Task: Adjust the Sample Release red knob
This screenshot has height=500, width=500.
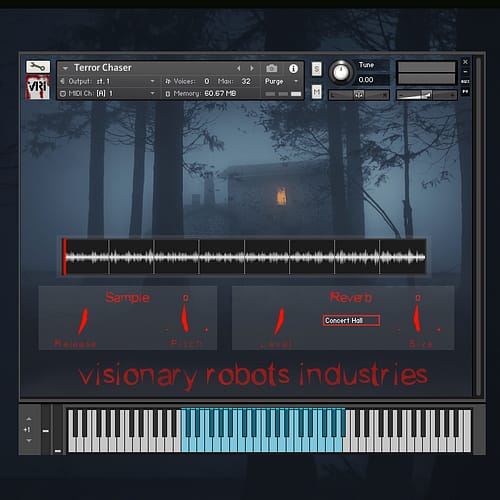Action: pyautogui.click(x=83, y=321)
